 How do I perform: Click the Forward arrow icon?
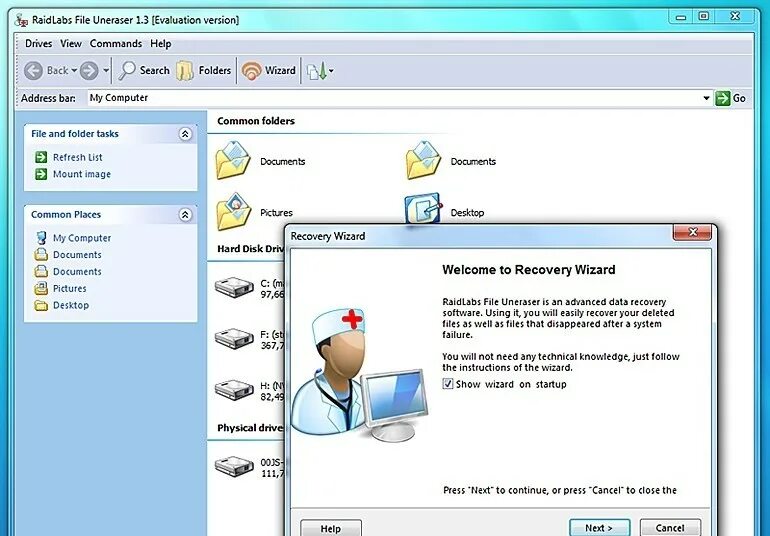(89, 71)
